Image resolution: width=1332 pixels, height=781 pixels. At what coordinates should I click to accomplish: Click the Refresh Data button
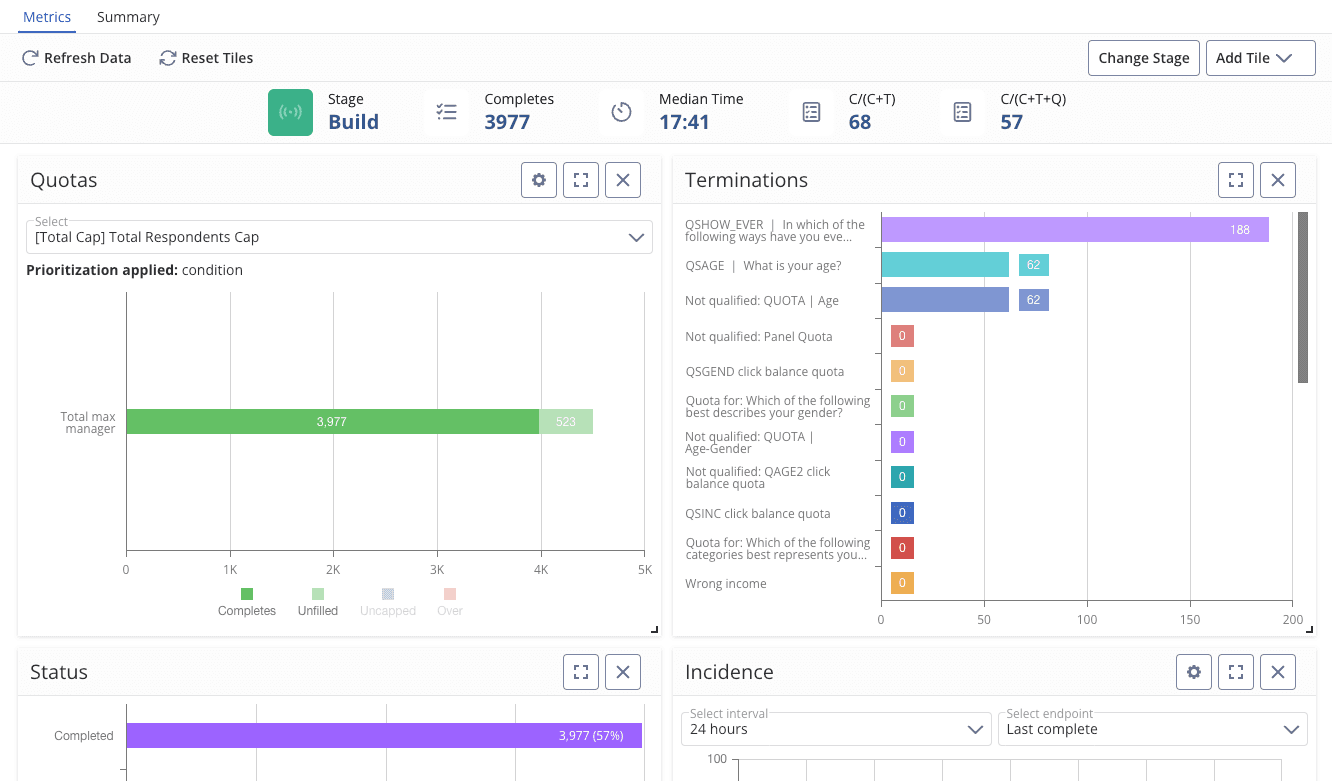(77, 58)
